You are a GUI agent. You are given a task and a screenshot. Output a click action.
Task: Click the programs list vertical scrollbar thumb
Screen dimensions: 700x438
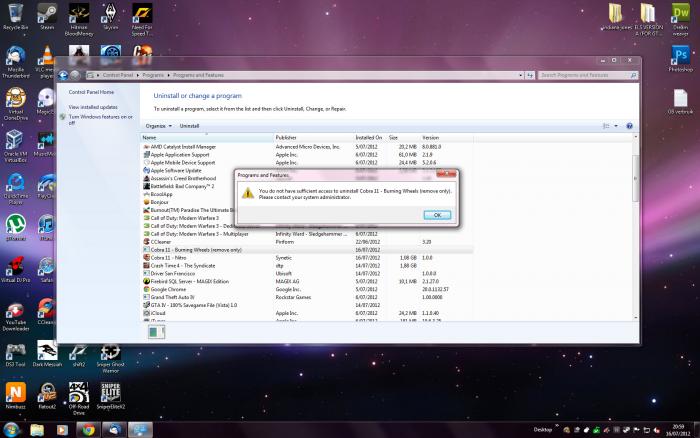point(635,178)
